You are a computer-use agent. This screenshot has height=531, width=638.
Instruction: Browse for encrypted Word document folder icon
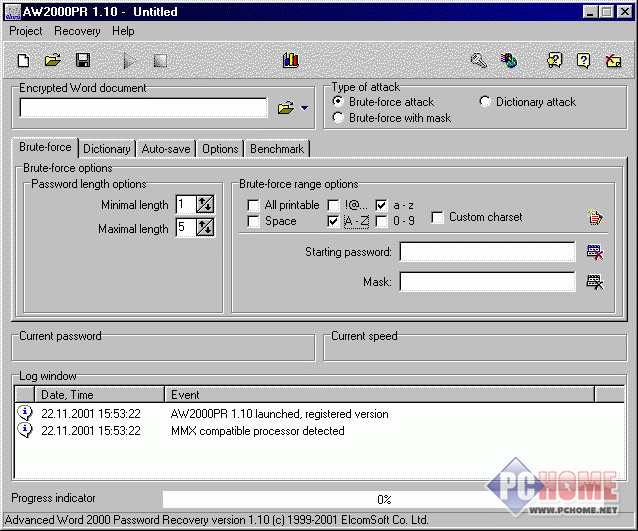pyautogui.click(x=286, y=108)
